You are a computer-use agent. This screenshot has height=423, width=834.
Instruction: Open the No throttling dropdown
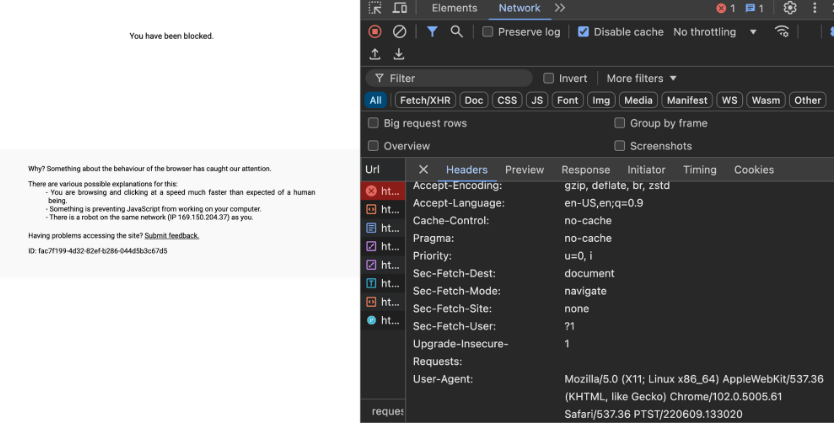[x=715, y=32]
